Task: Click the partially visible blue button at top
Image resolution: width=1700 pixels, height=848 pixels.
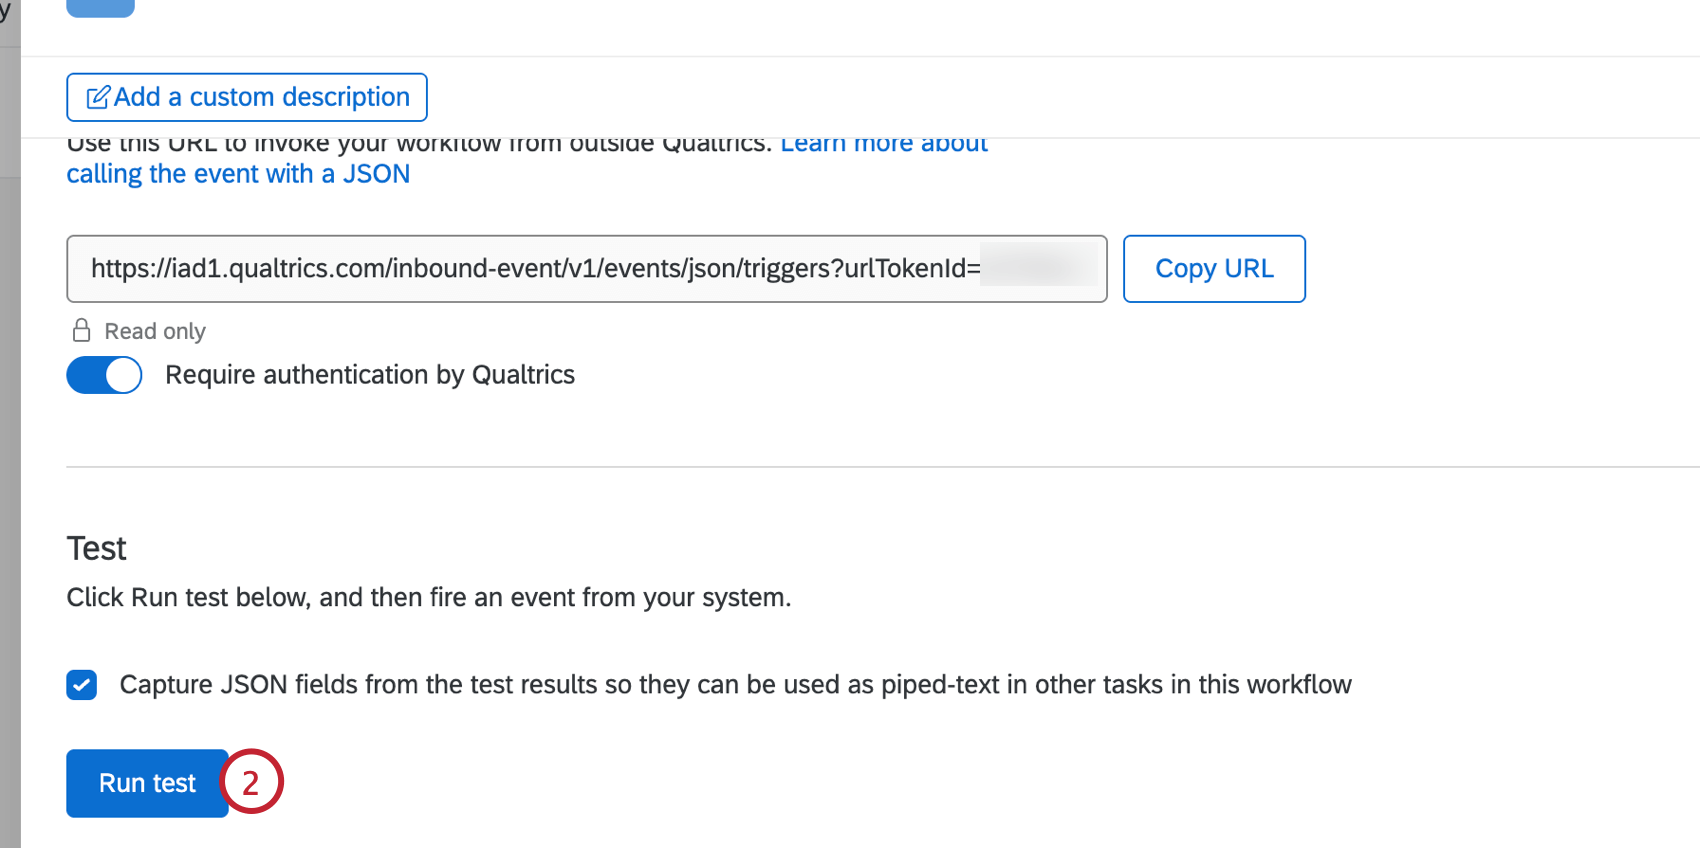Action: tap(100, 8)
